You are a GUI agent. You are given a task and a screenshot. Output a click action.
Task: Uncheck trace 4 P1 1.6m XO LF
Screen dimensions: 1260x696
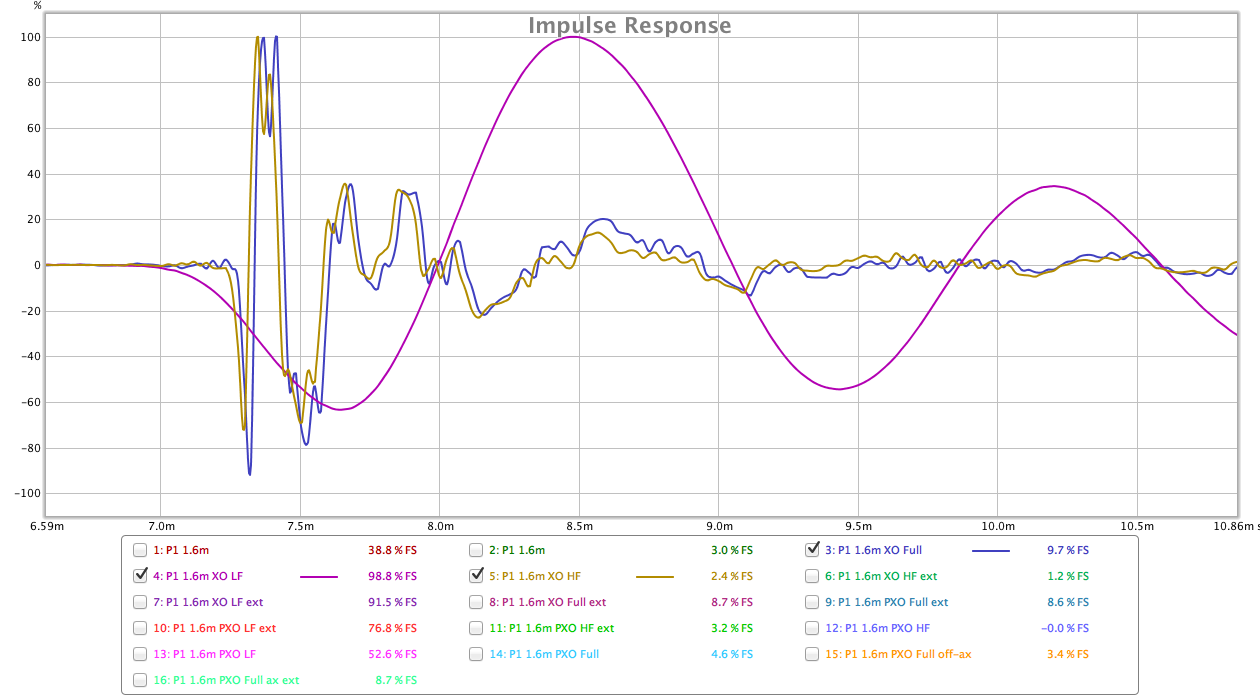pyautogui.click(x=140, y=575)
